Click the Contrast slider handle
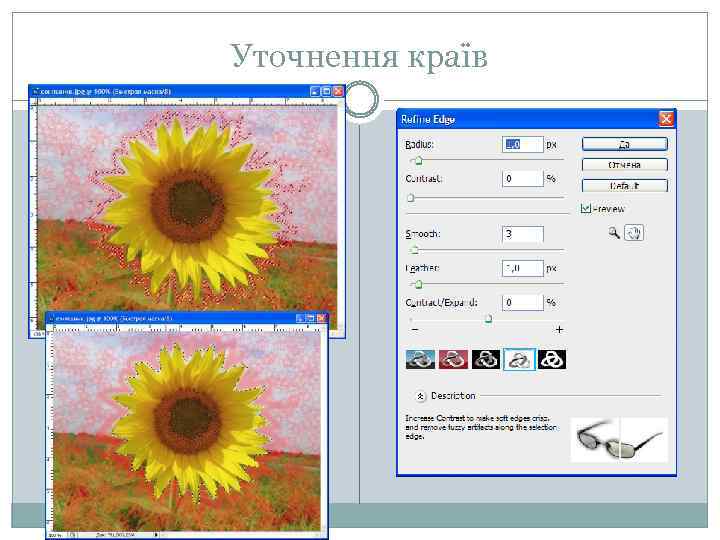 (411, 198)
